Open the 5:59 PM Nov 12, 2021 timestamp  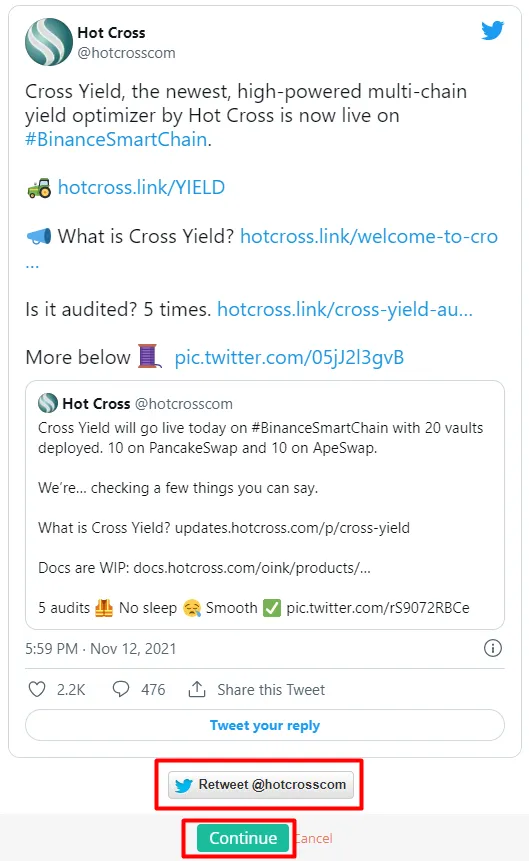tap(101, 648)
